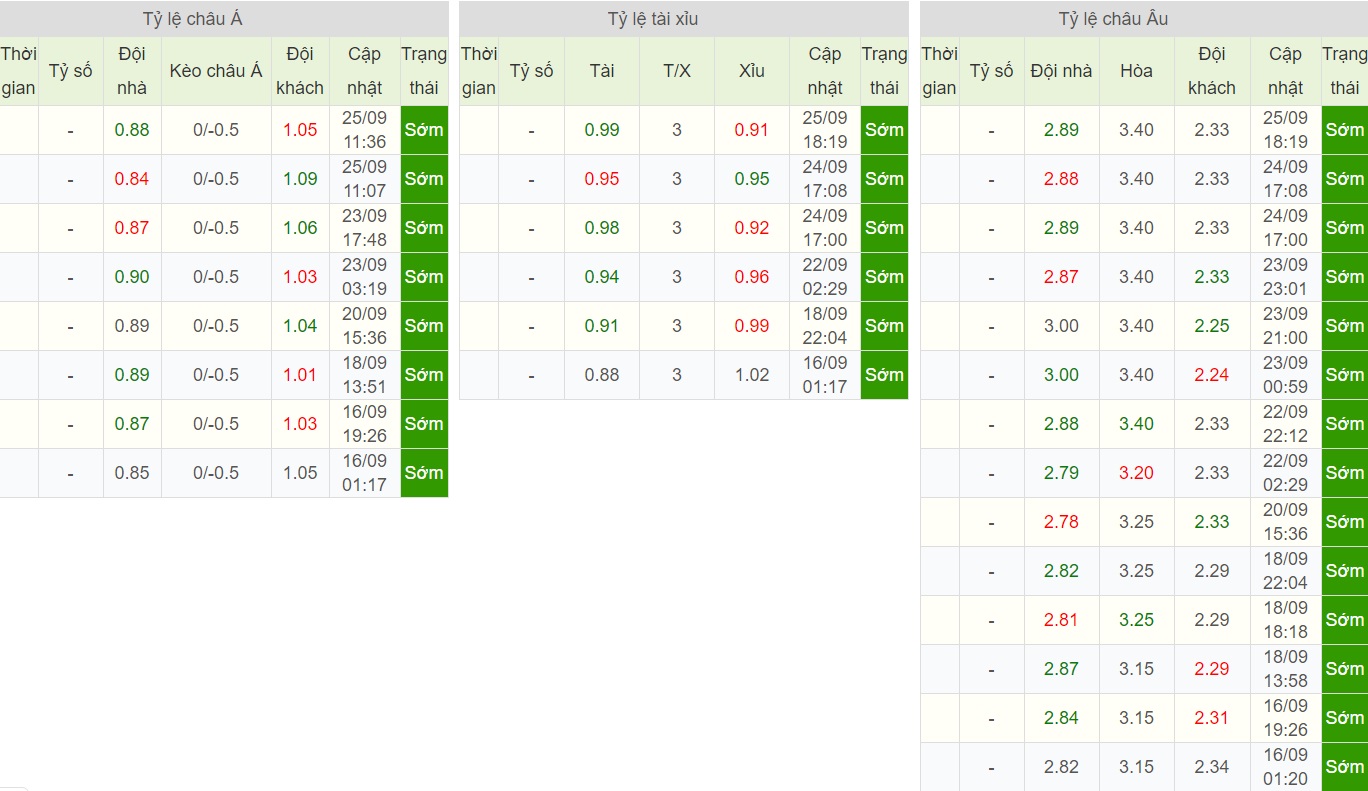Image resolution: width=1368 pixels, height=791 pixels.
Task: Select away odds 1.09 in châu Á table
Action: click(x=300, y=179)
